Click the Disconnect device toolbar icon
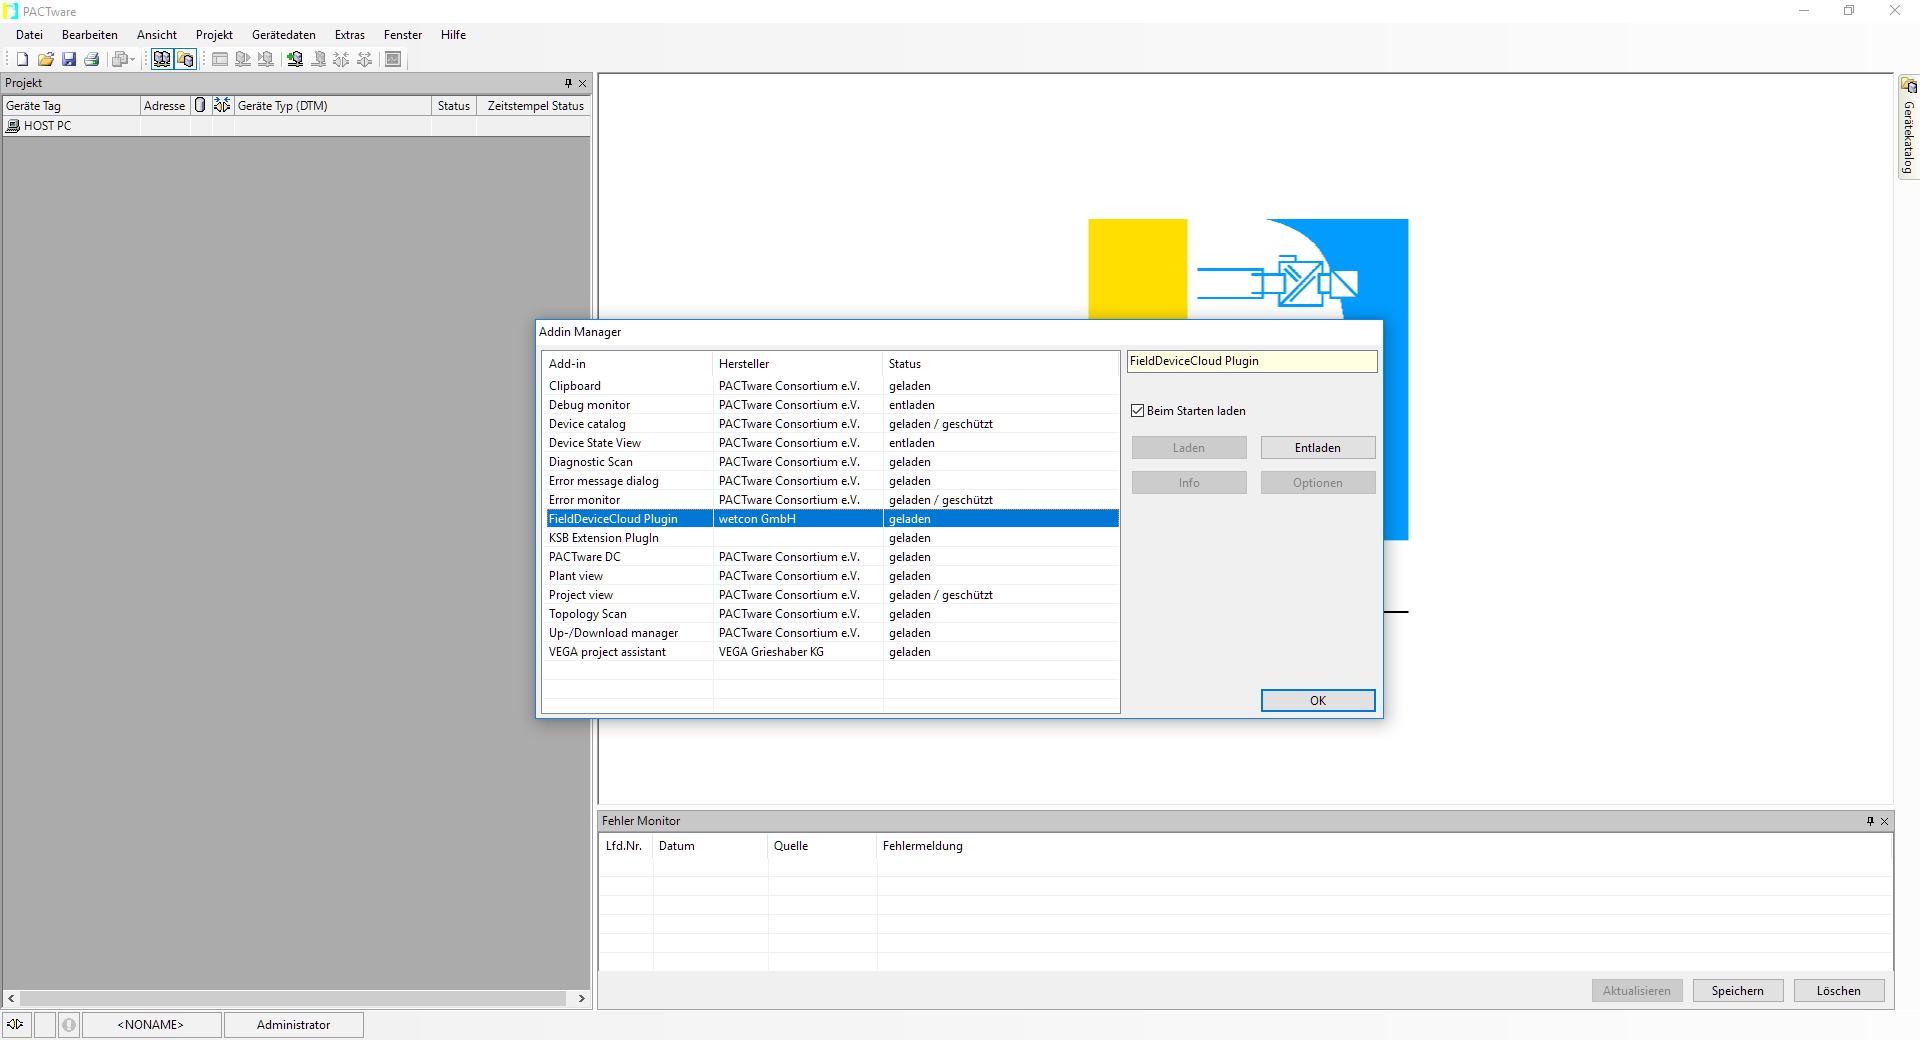The image size is (1920, 1040). [x=365, y=59]
